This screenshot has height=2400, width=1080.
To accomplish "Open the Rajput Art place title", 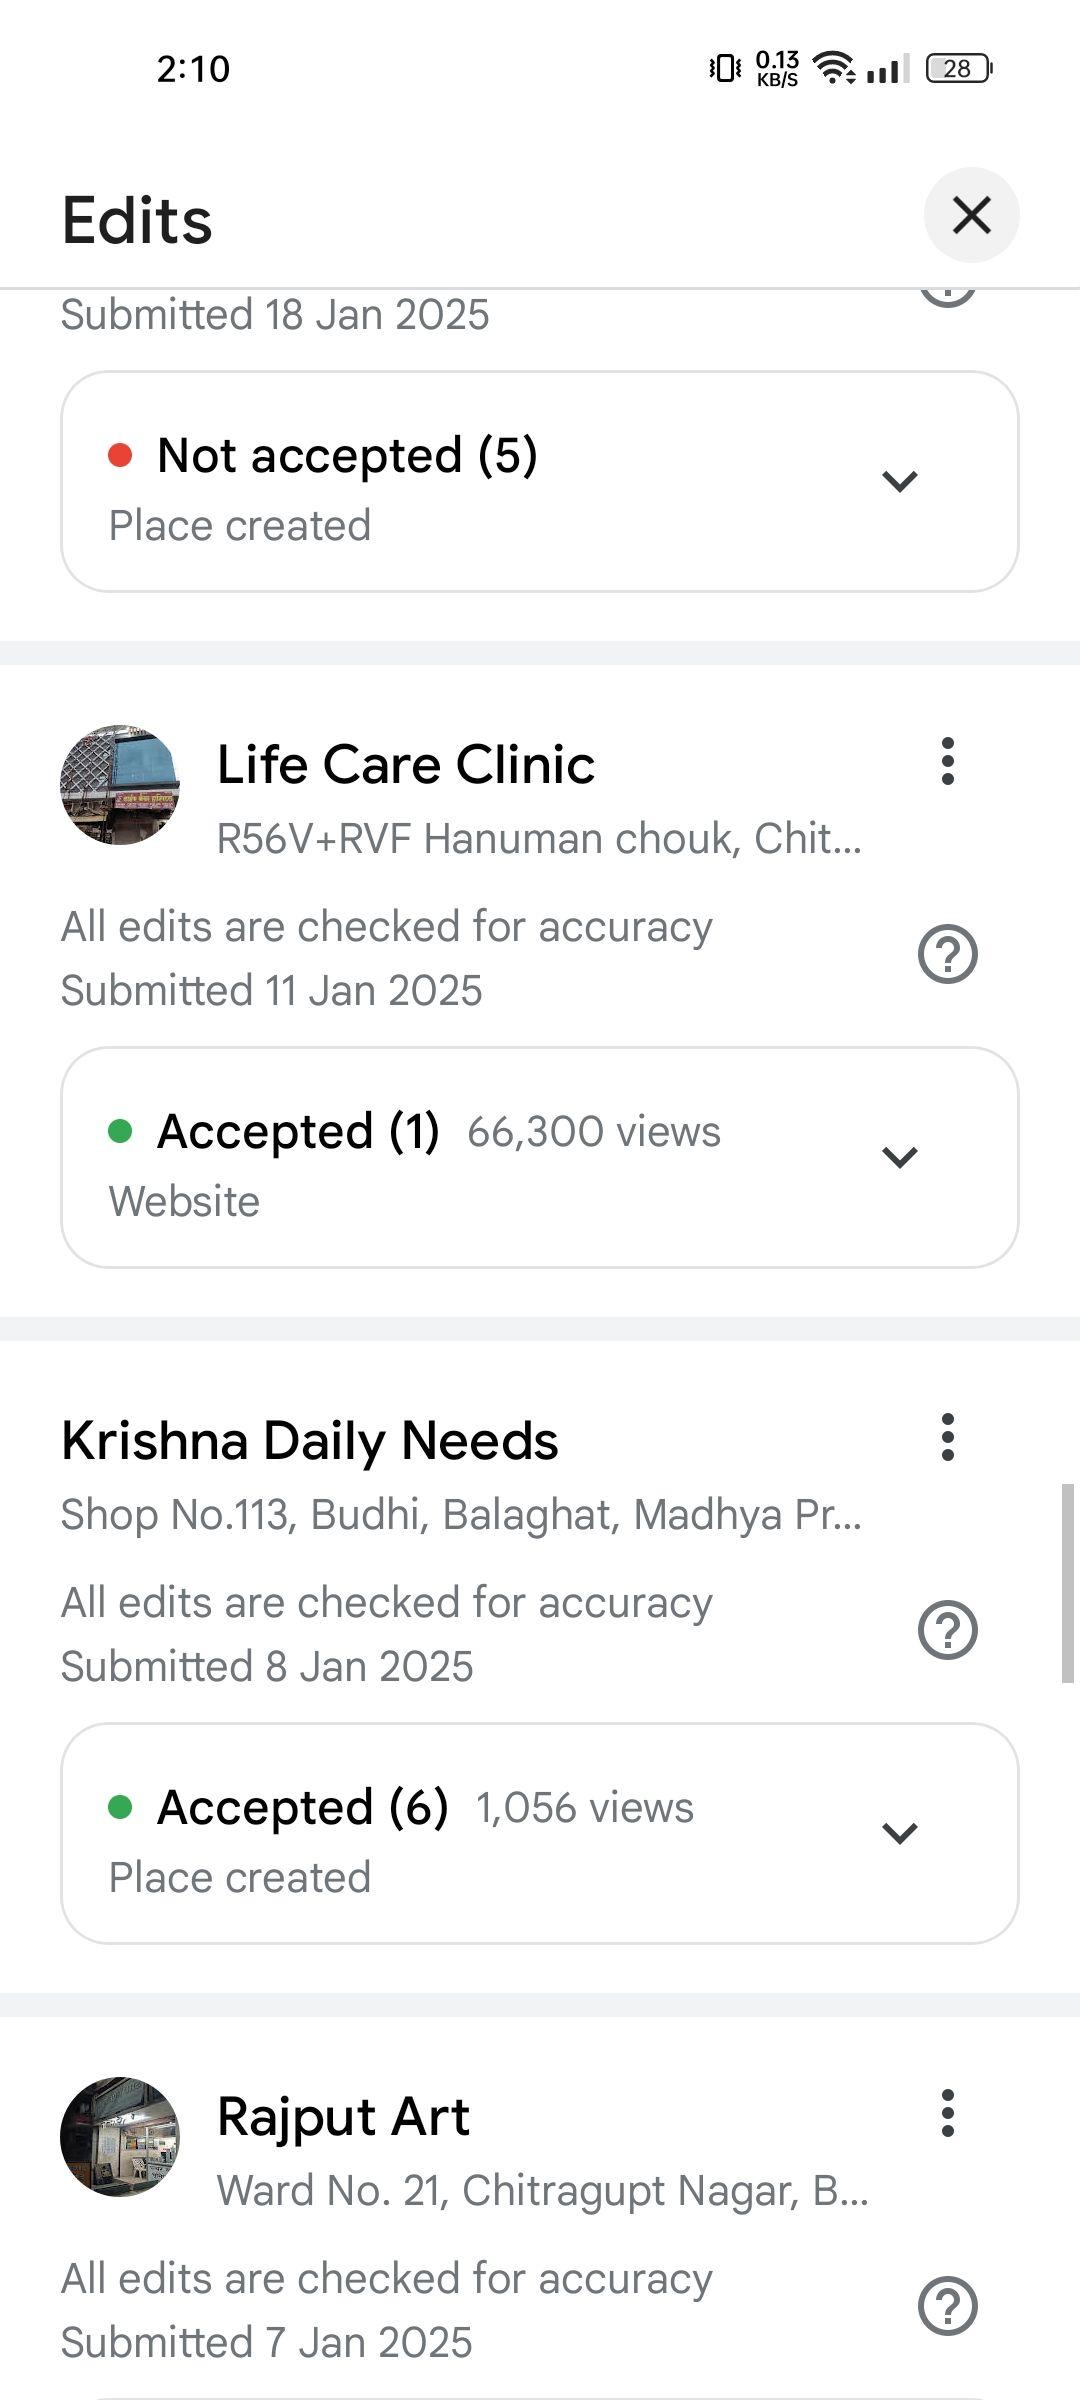I will point(344,2117).
